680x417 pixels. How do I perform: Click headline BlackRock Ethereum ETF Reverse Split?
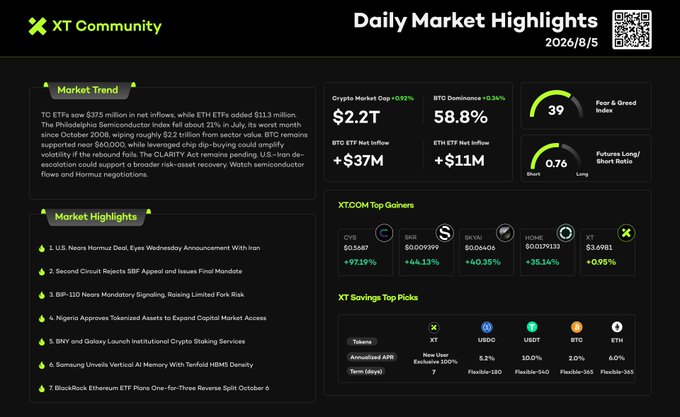tap(159, 388)
